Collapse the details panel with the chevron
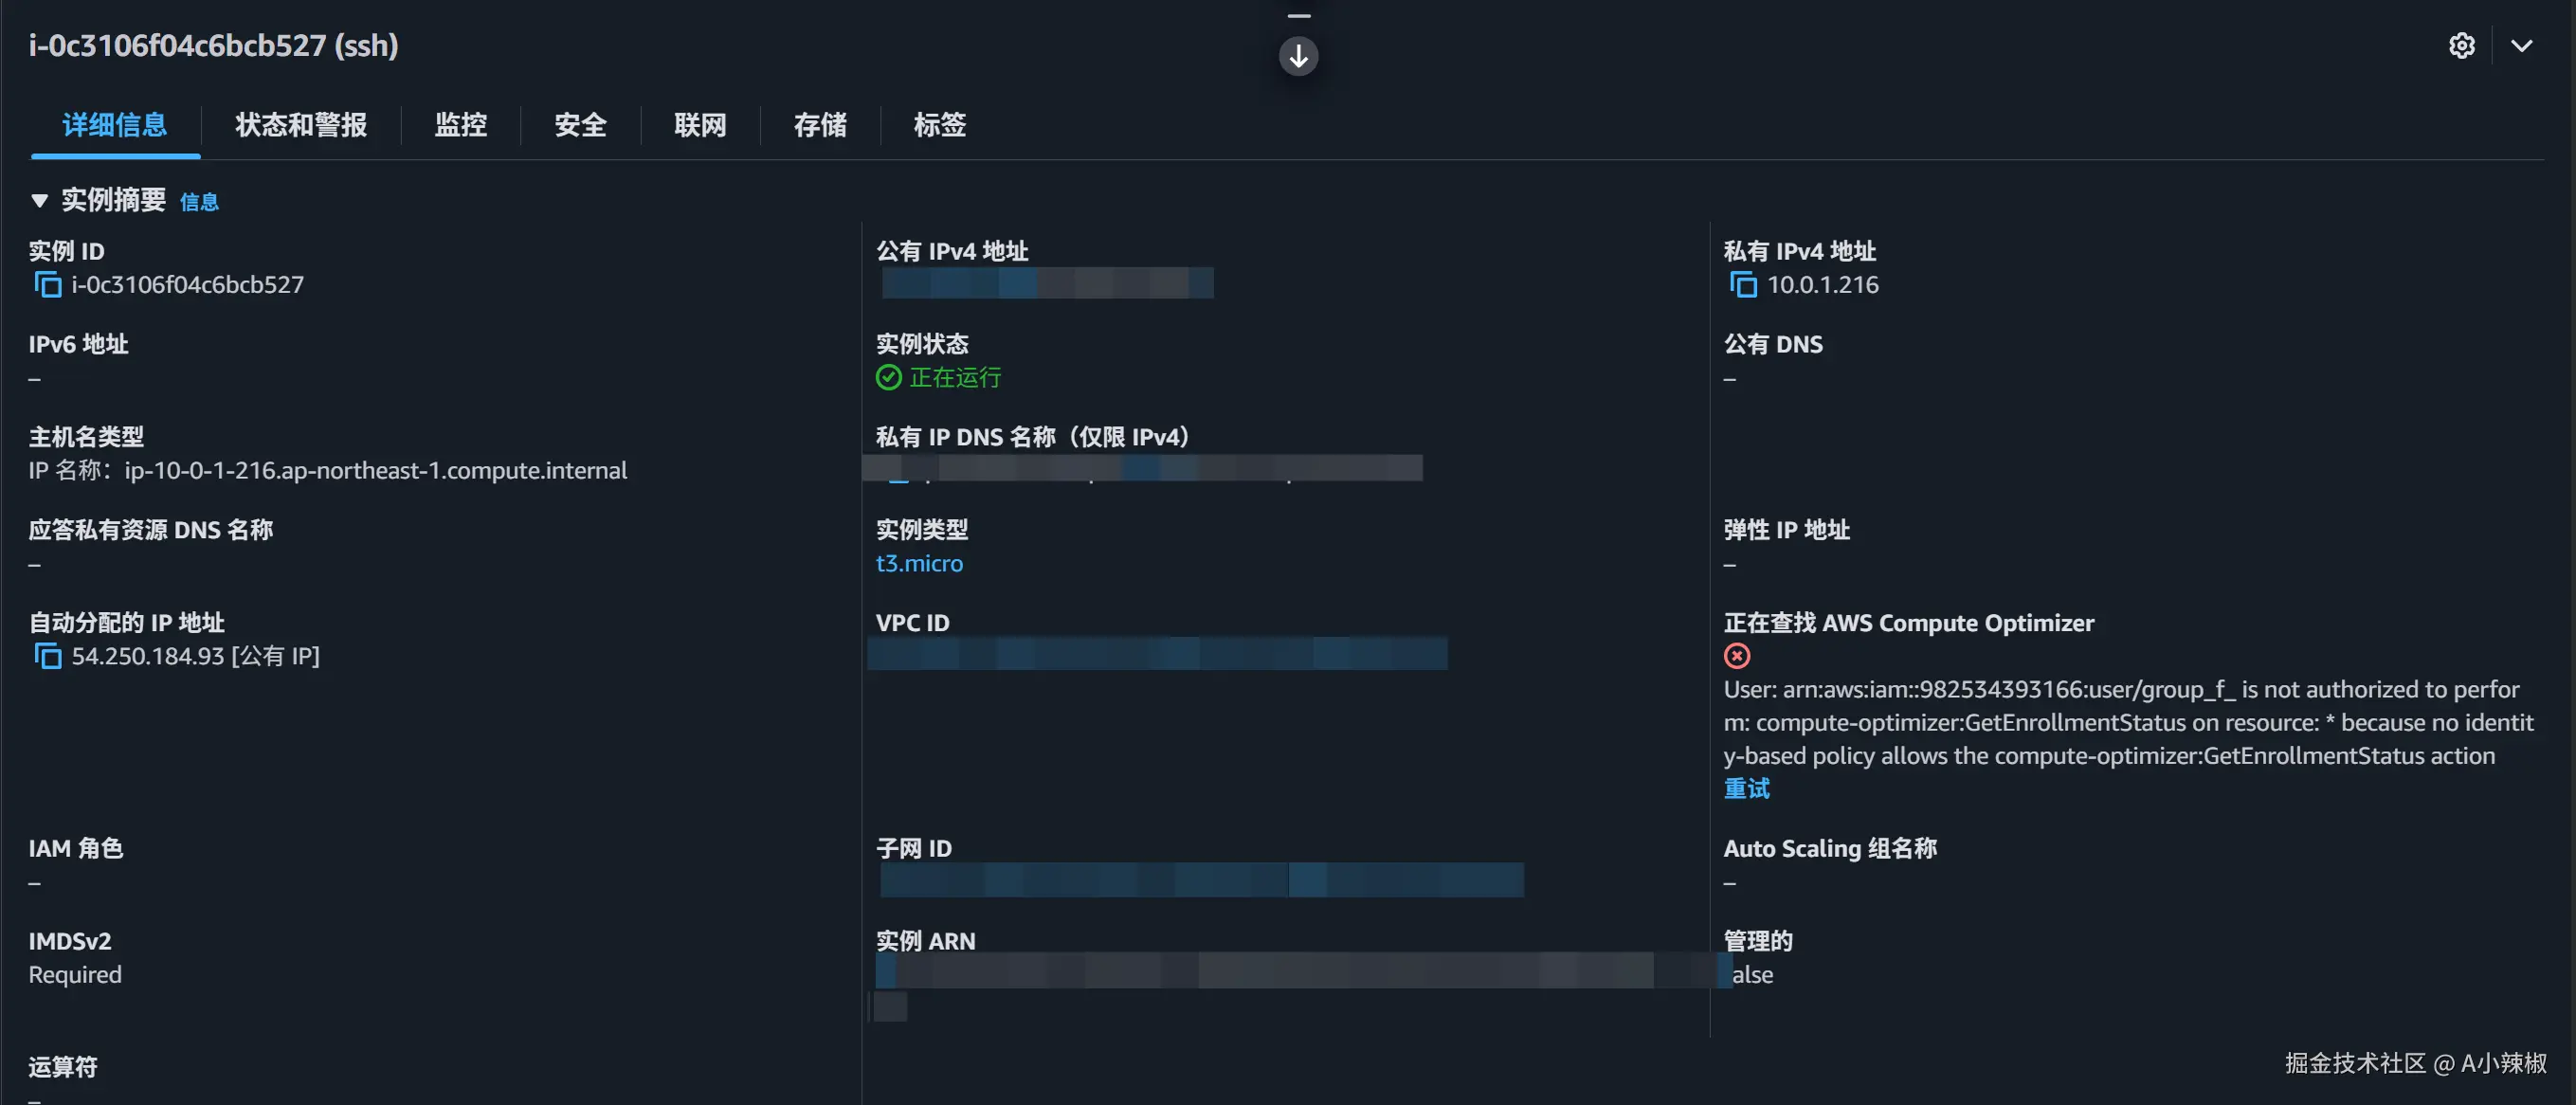Viewport: 2576px width, 1105px height. pos(2522,46)
